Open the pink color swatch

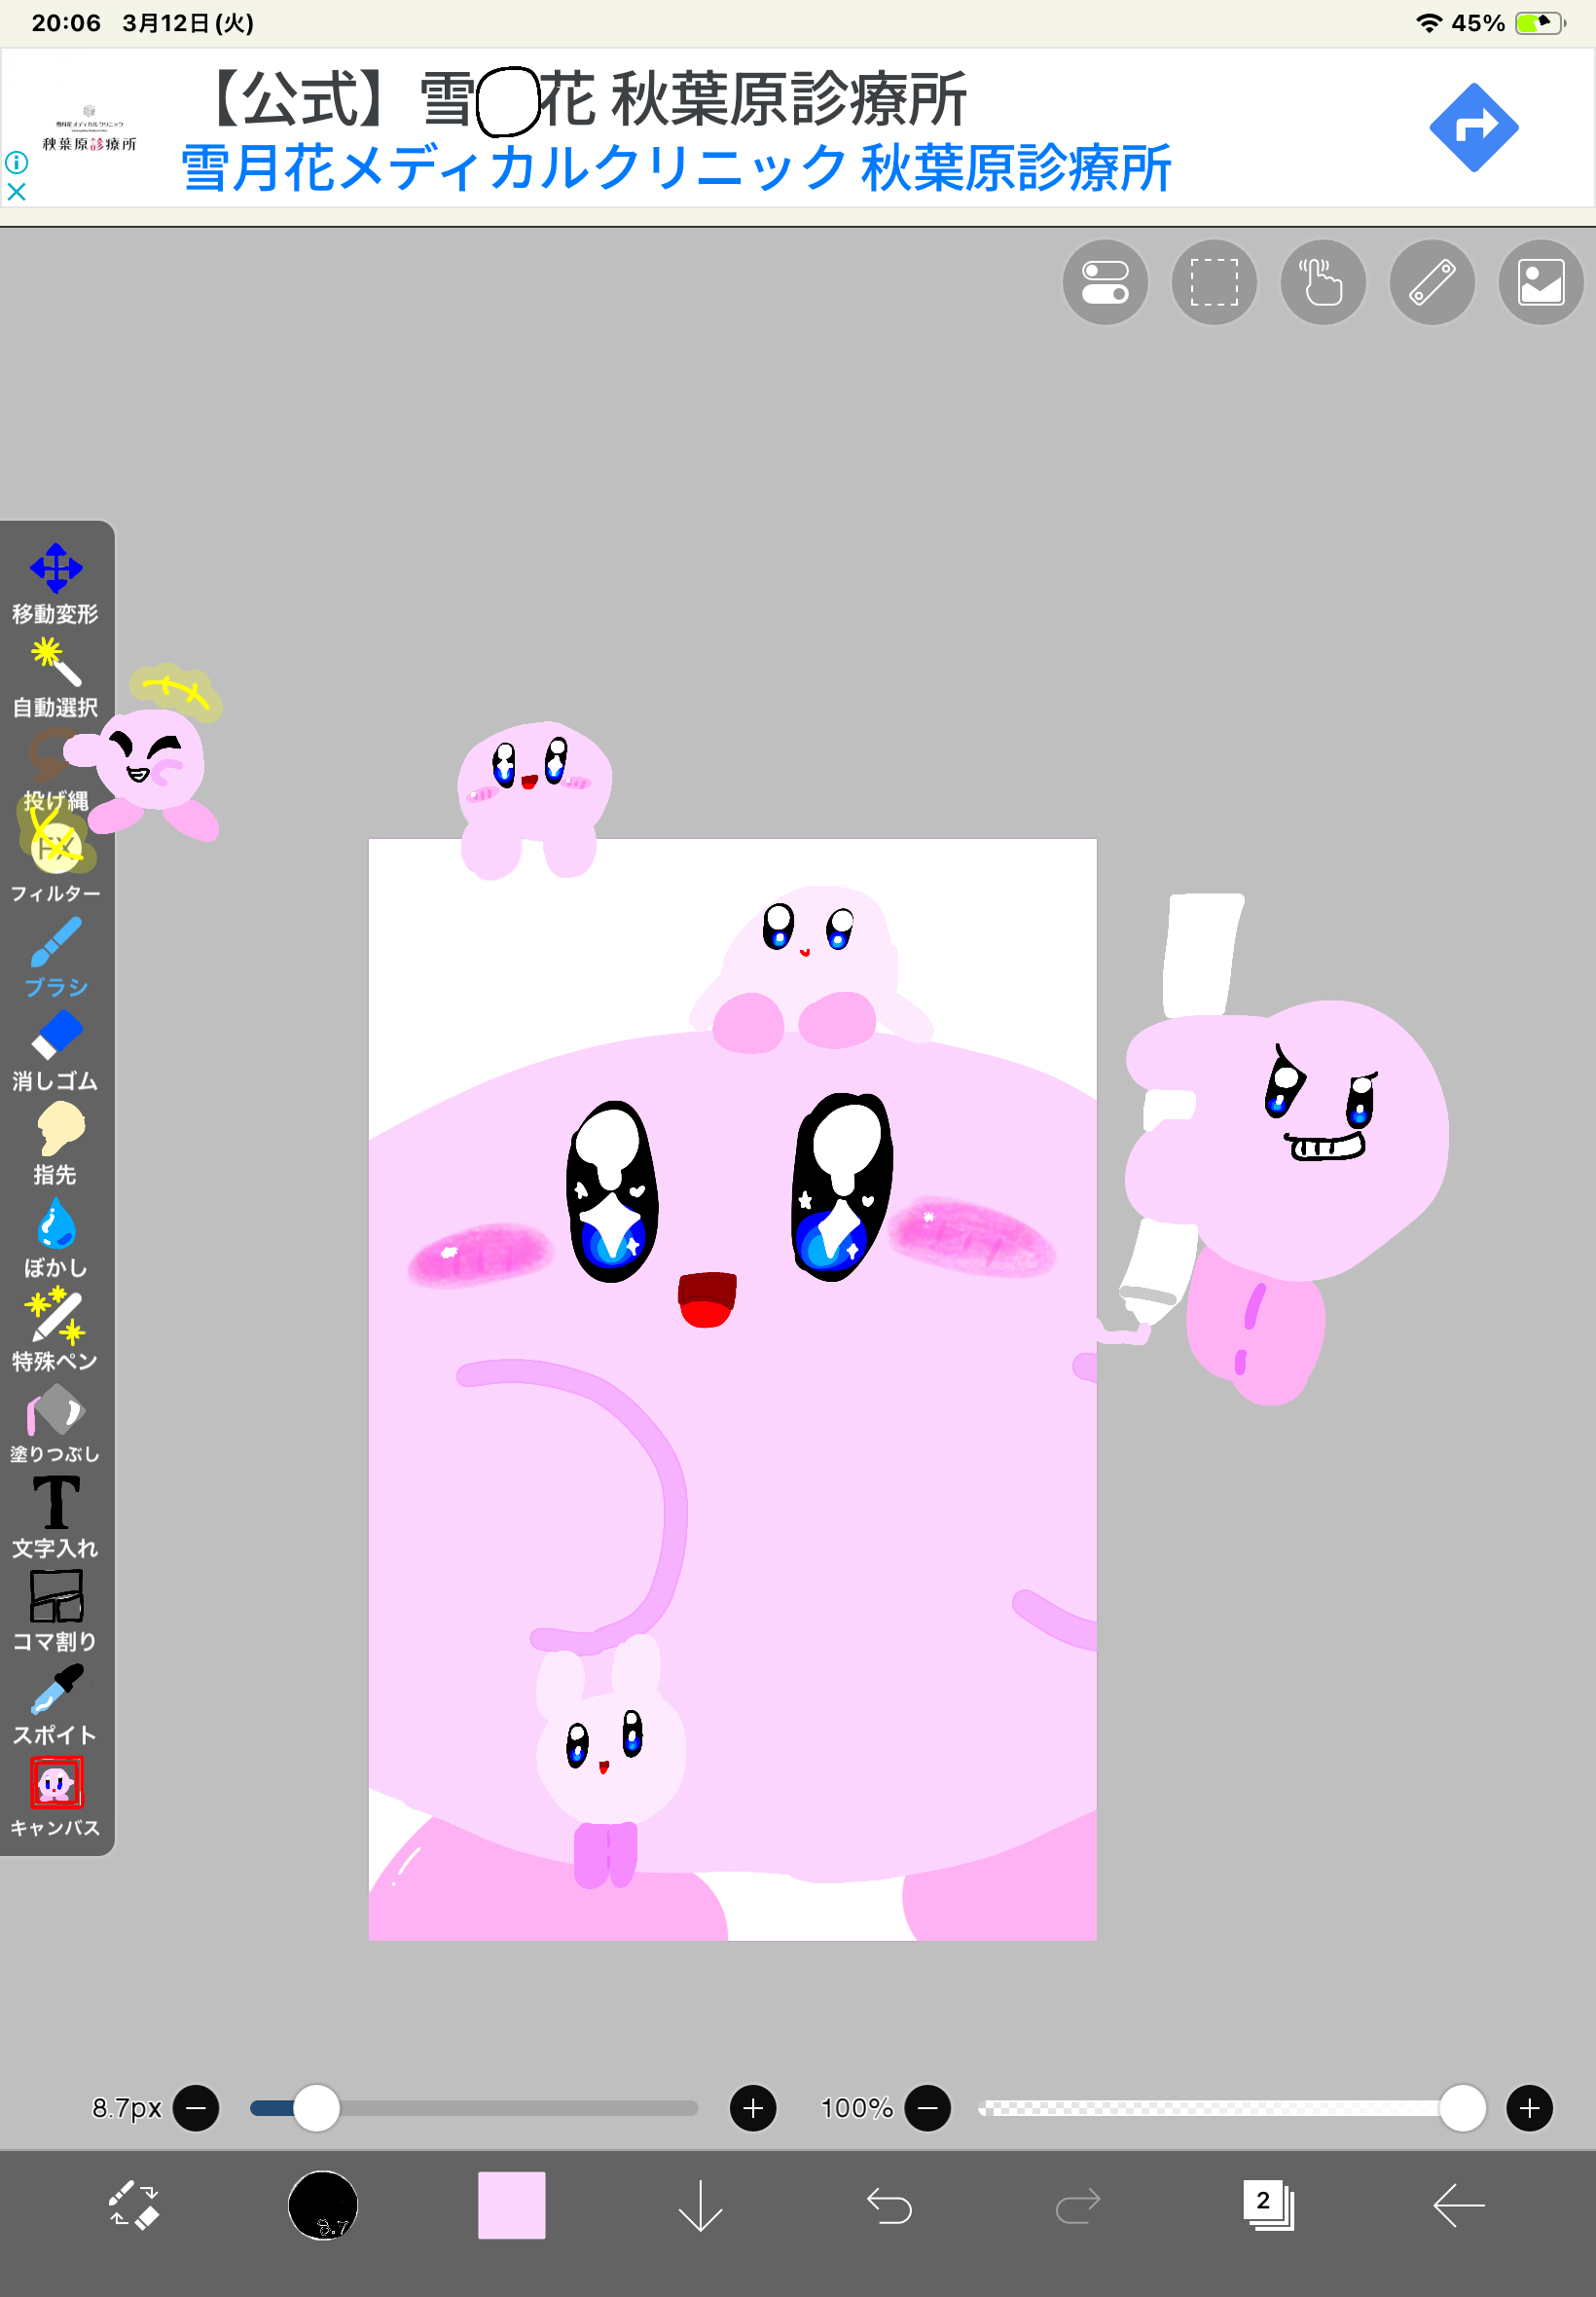(511, 2205)
